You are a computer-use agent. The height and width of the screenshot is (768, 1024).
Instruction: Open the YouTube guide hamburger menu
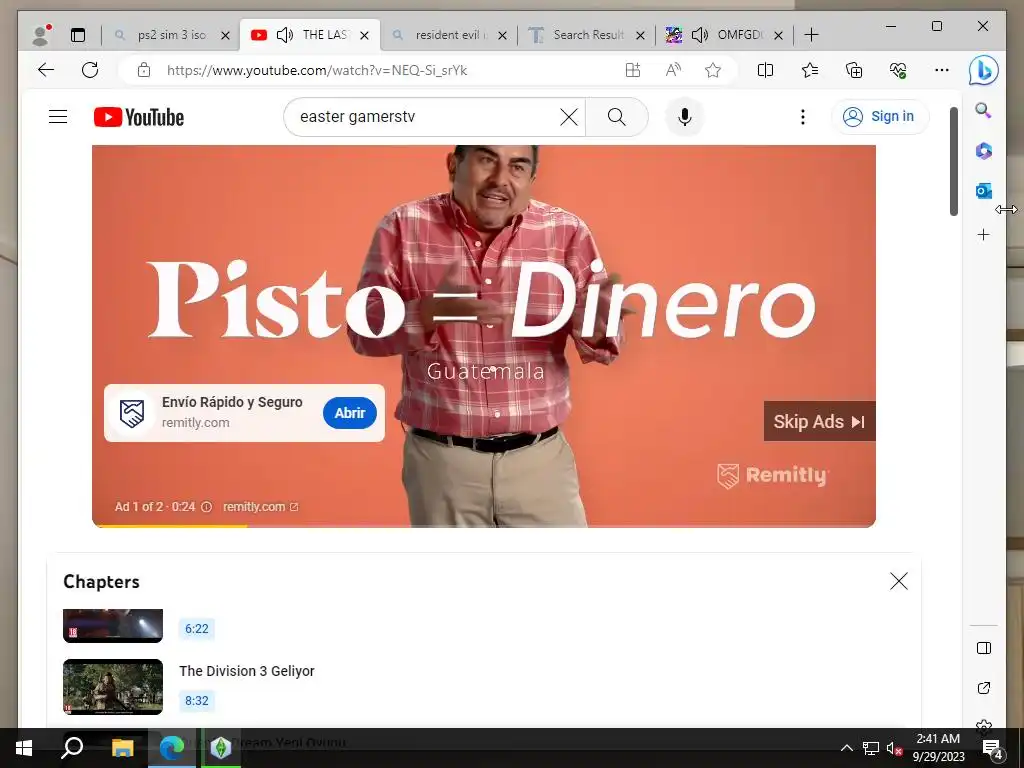pyautogui.click(x=58, y=117)
